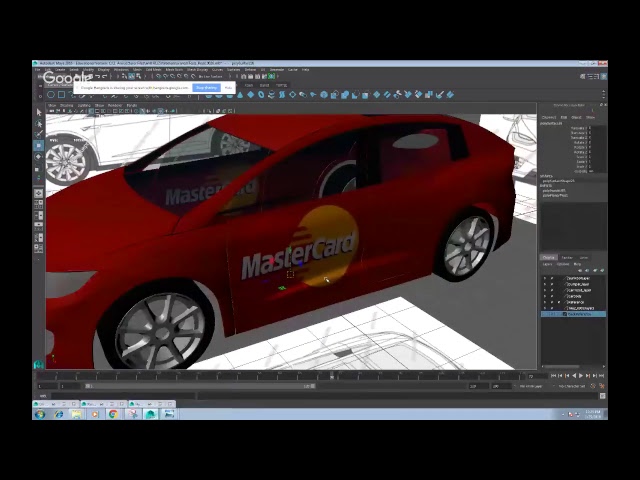Switch to the Render layer tab

(x=567, y=258)
